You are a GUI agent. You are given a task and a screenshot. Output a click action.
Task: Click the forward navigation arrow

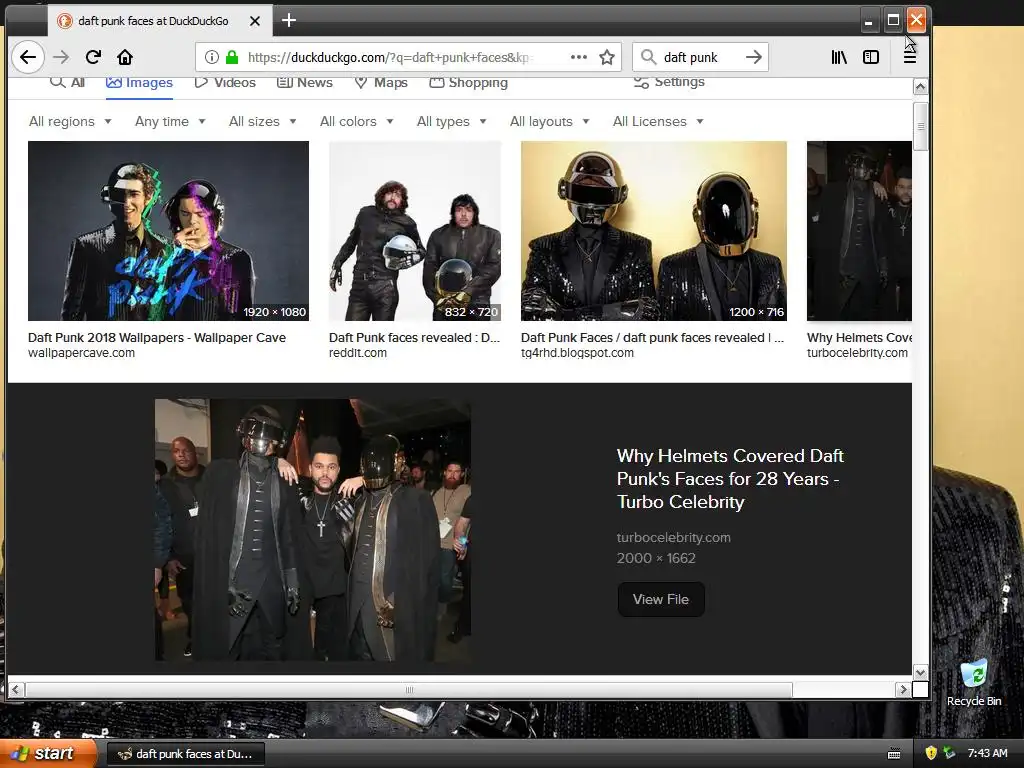[x=61, y=57]
